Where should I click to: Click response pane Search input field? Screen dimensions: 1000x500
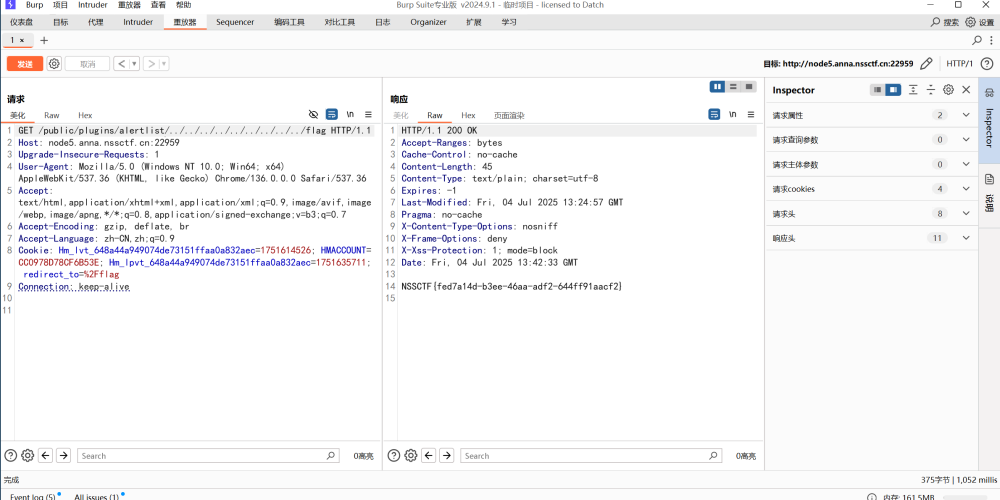point(591,456)
